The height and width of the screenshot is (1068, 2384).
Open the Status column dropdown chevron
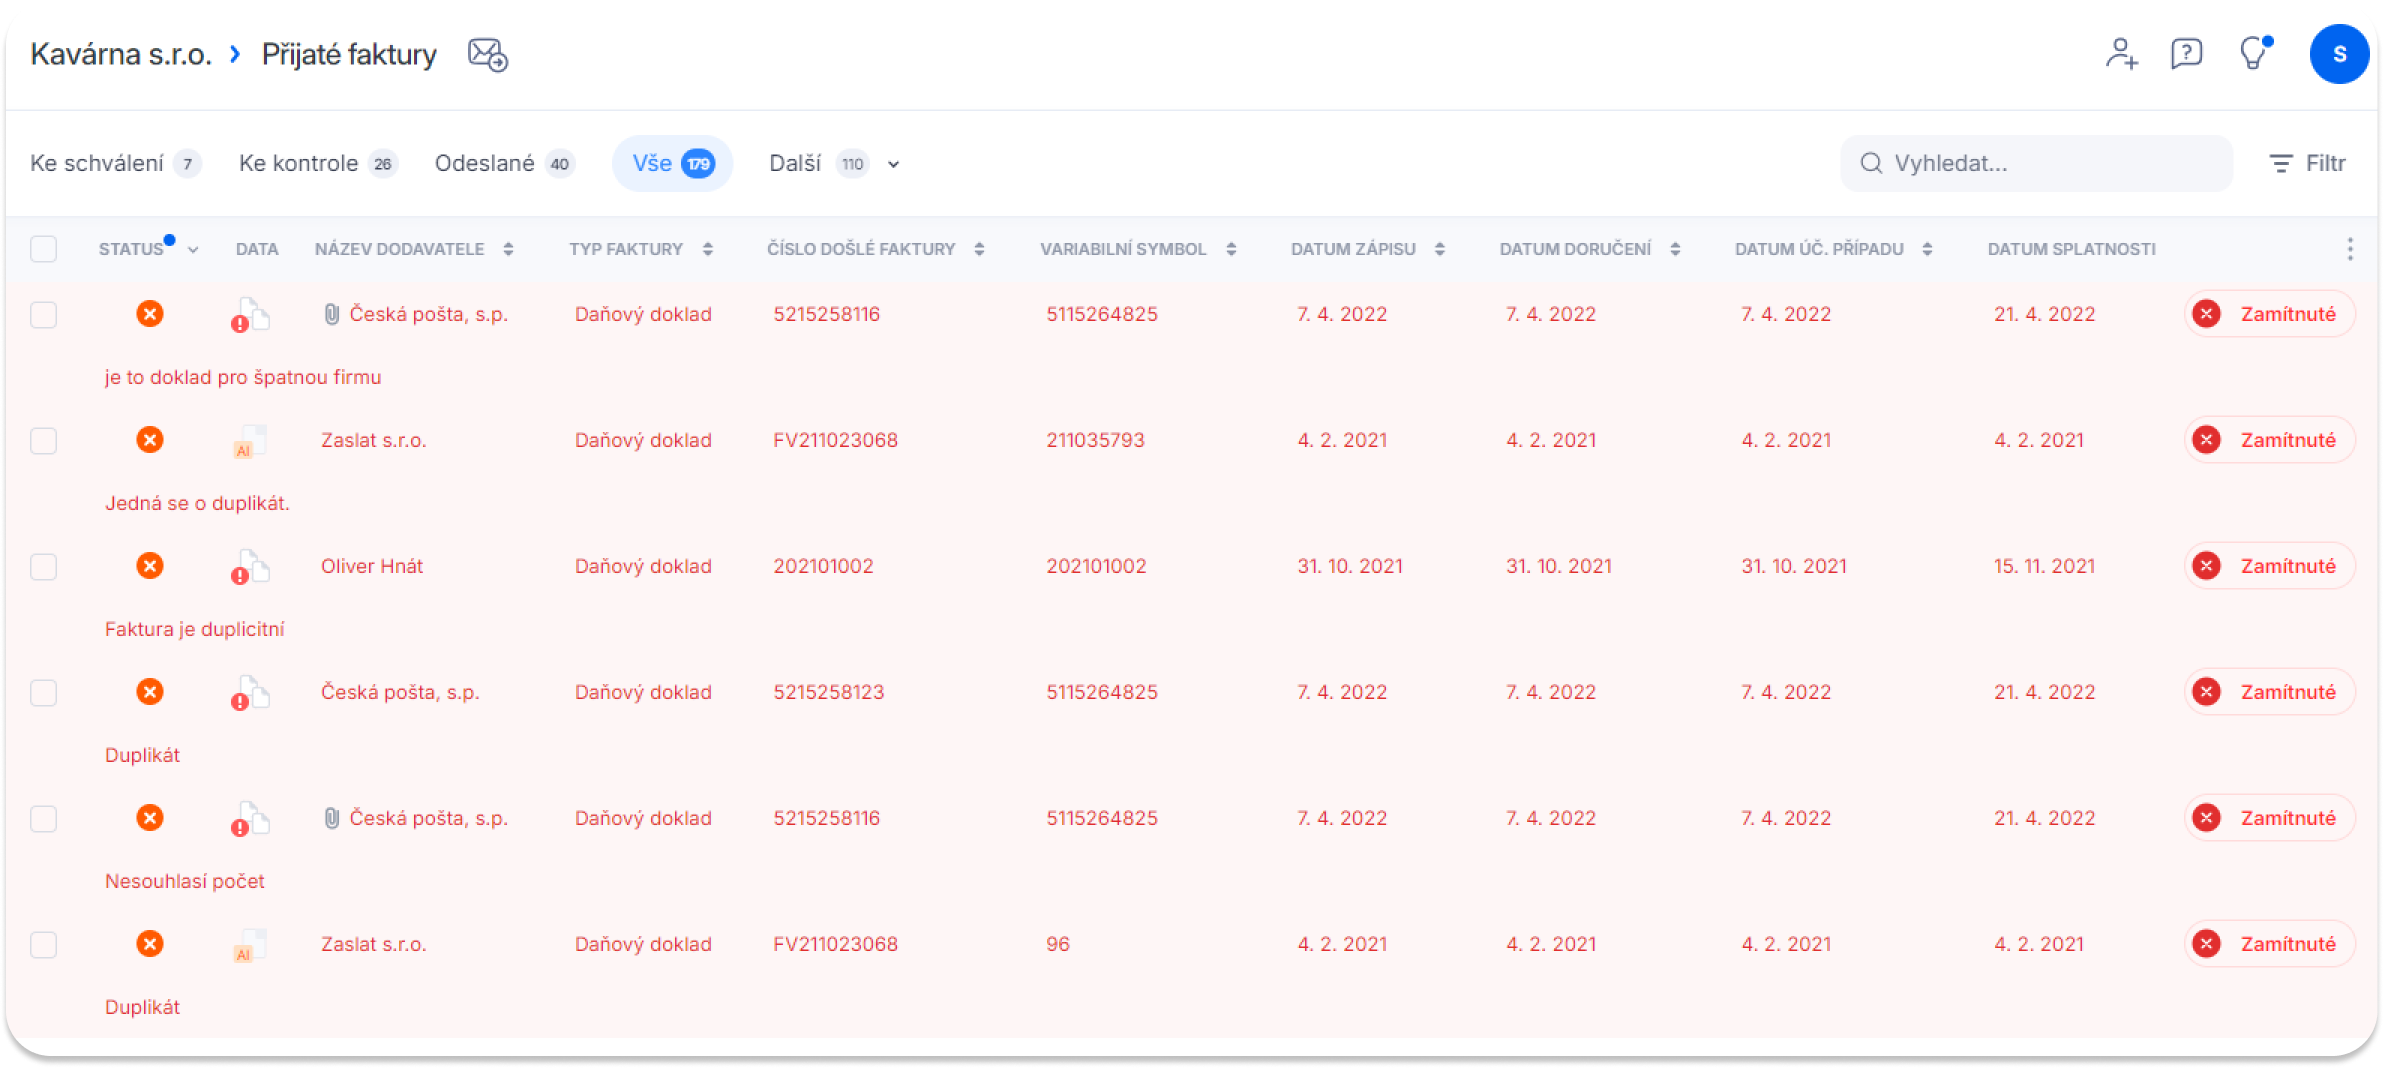(193, 250)
